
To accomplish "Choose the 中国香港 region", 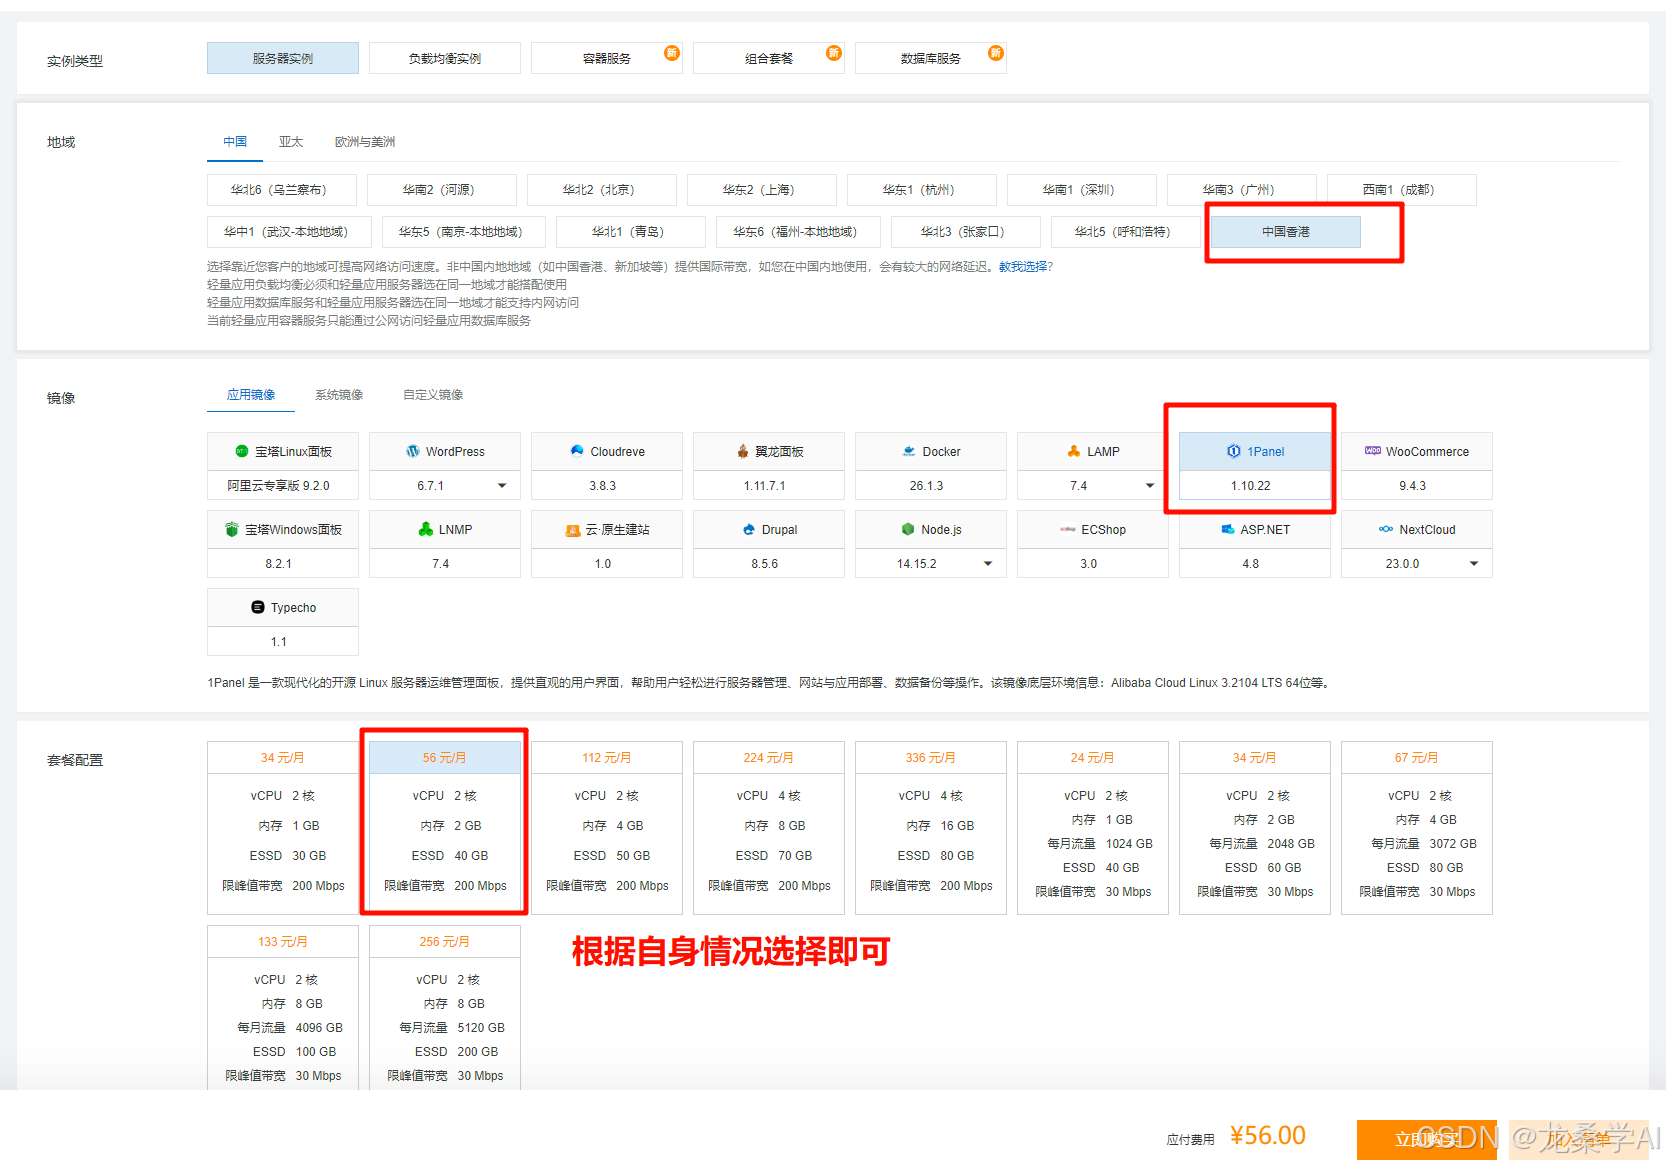I will pos(1286,231).
